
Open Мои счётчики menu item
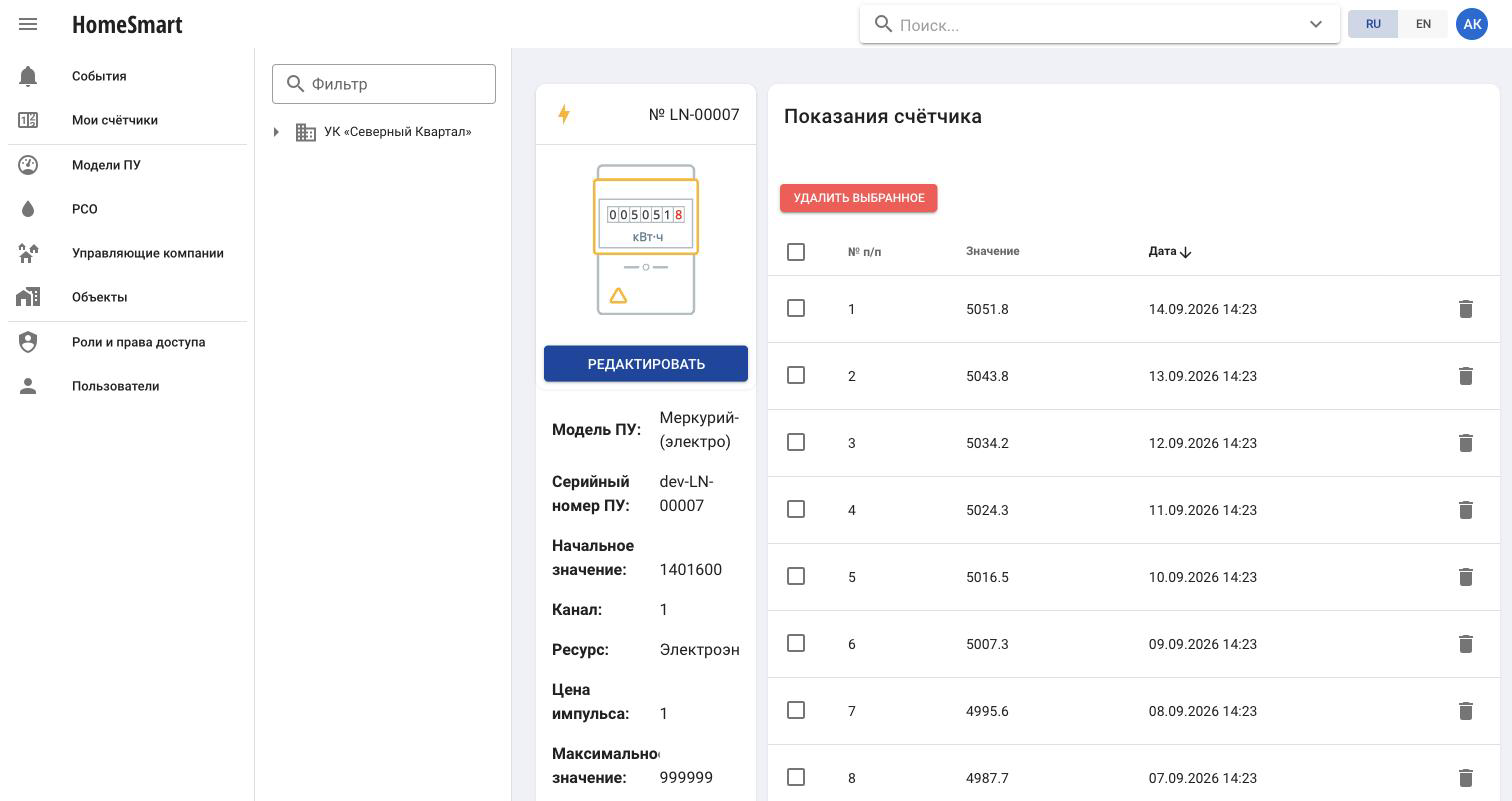coord(127,120)
